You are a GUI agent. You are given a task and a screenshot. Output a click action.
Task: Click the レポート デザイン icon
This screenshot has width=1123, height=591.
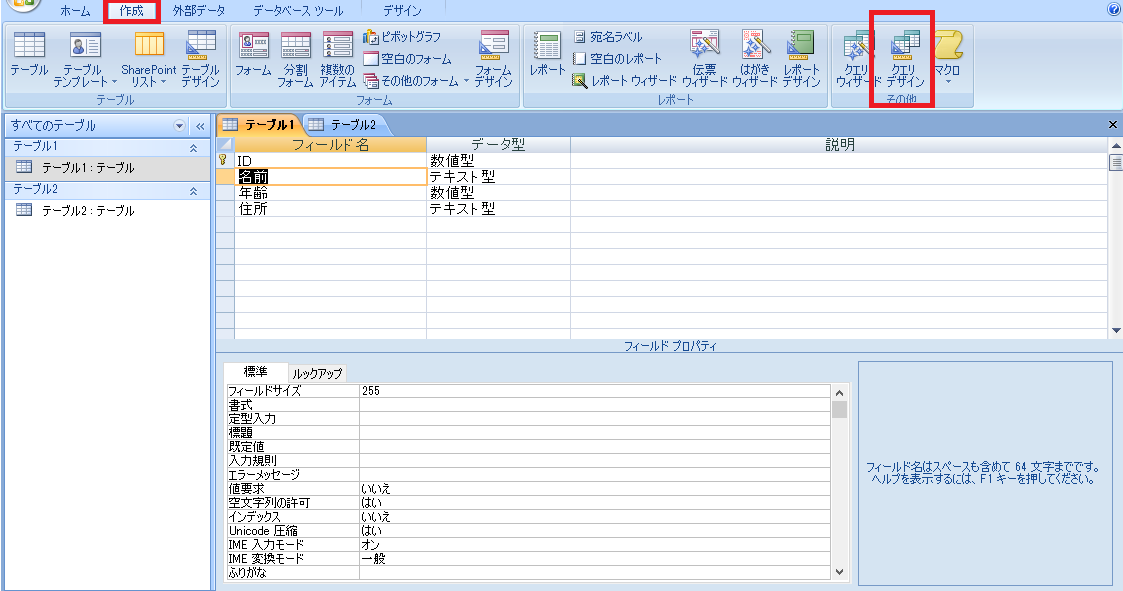pyautogui.click(x=801, y=59)
